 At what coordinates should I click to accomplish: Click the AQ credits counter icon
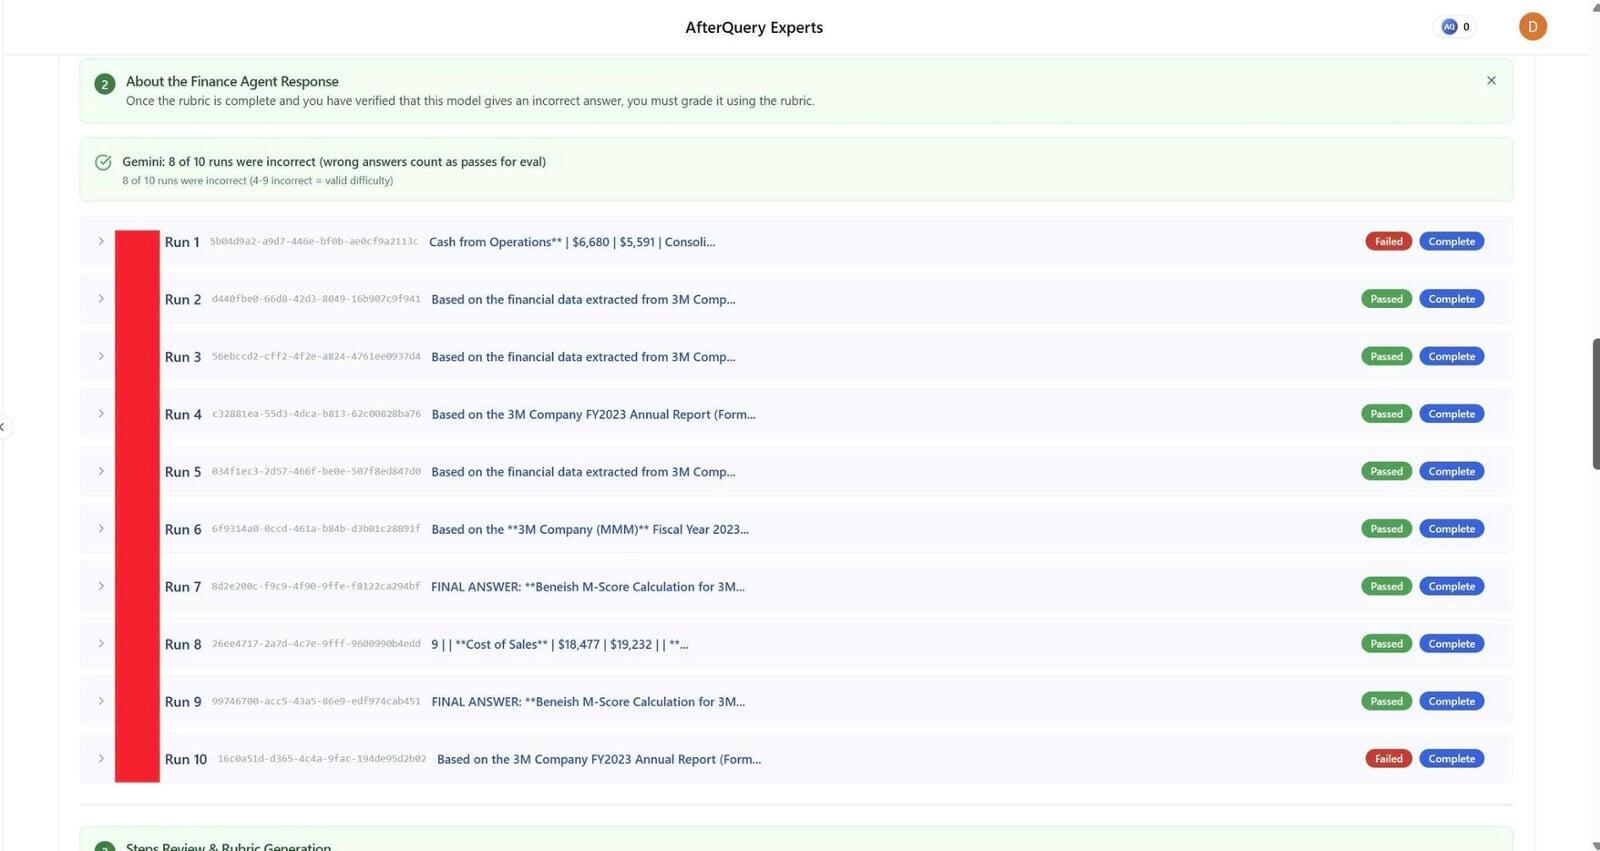tap(1449, 27)
